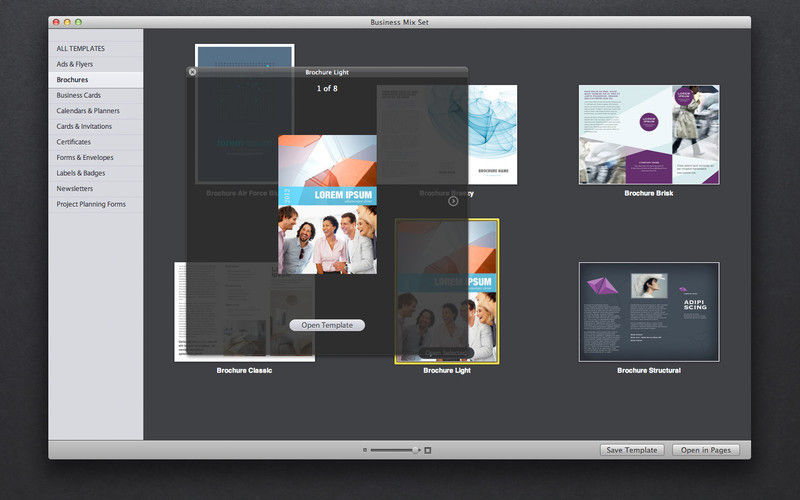The image size is (800, 500).
Task: Click the large thumbnail size icon
Action: tap(428, 450)
